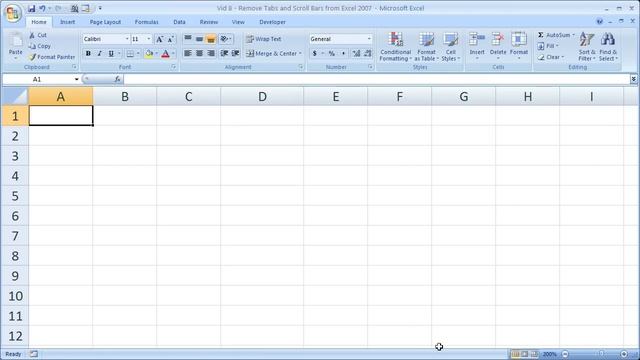Toggle bold formatting
Image resolution: width=640 pixels, height=360 pixels.
(88, 53)
